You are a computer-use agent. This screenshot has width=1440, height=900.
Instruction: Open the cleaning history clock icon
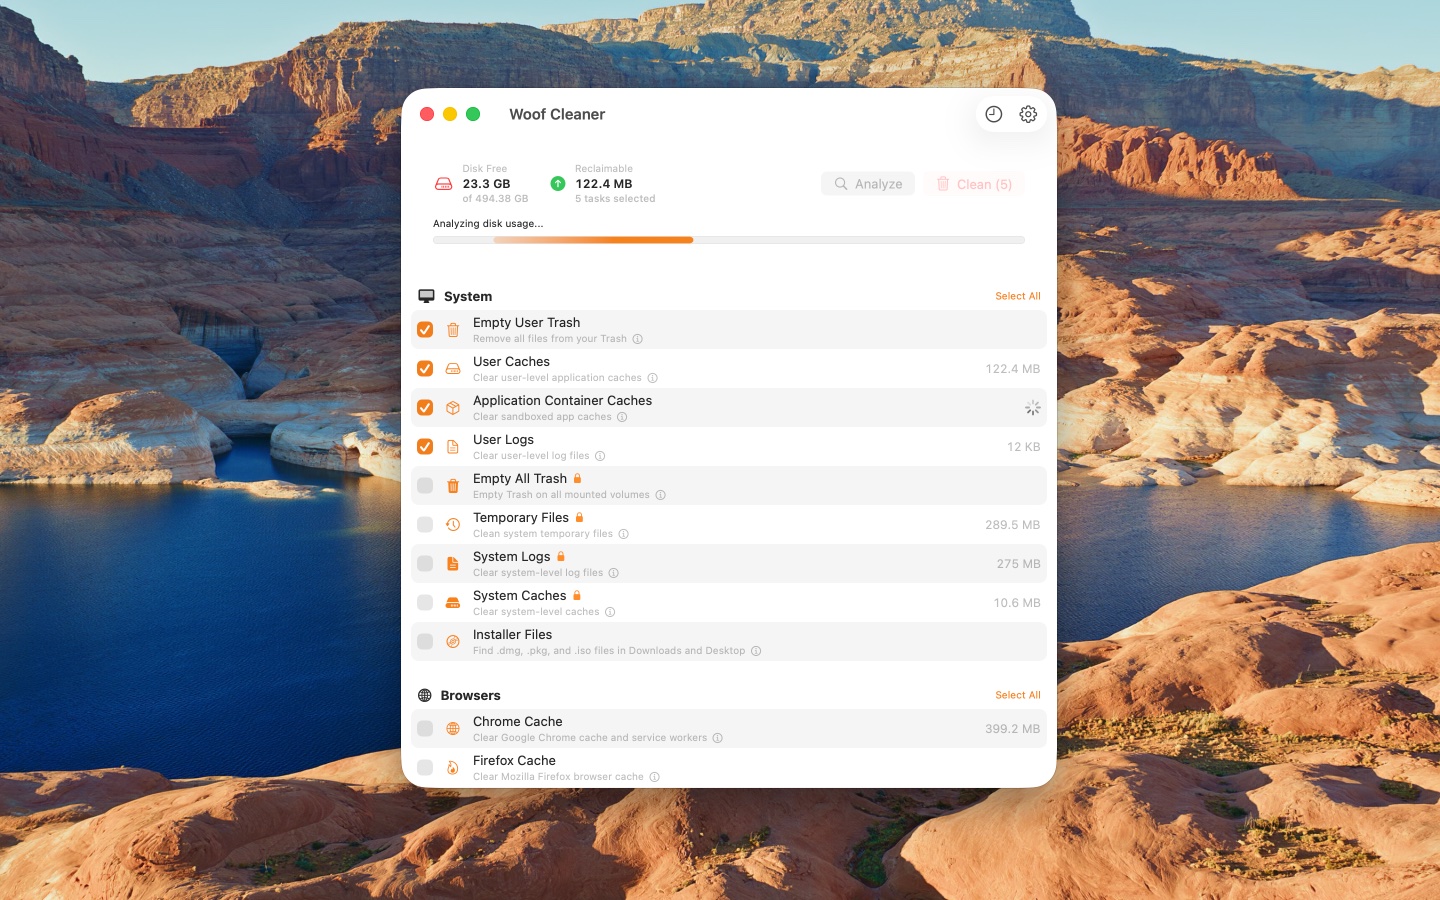point(993,114)
